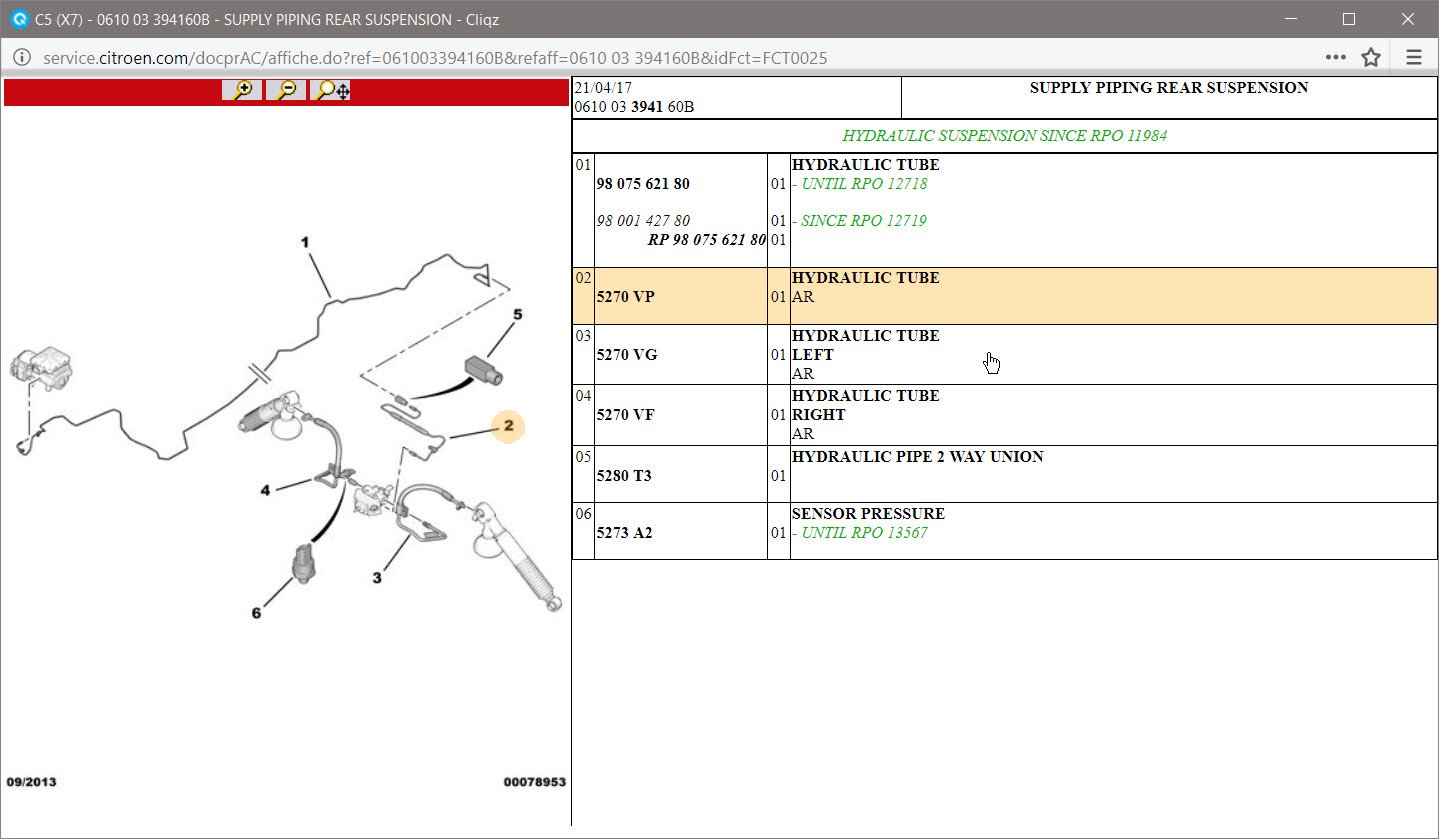The width and height of the screenshot is (1439, 839).
Task: Click the 'SENSOR PRESSURE' description
Action: 868,514
